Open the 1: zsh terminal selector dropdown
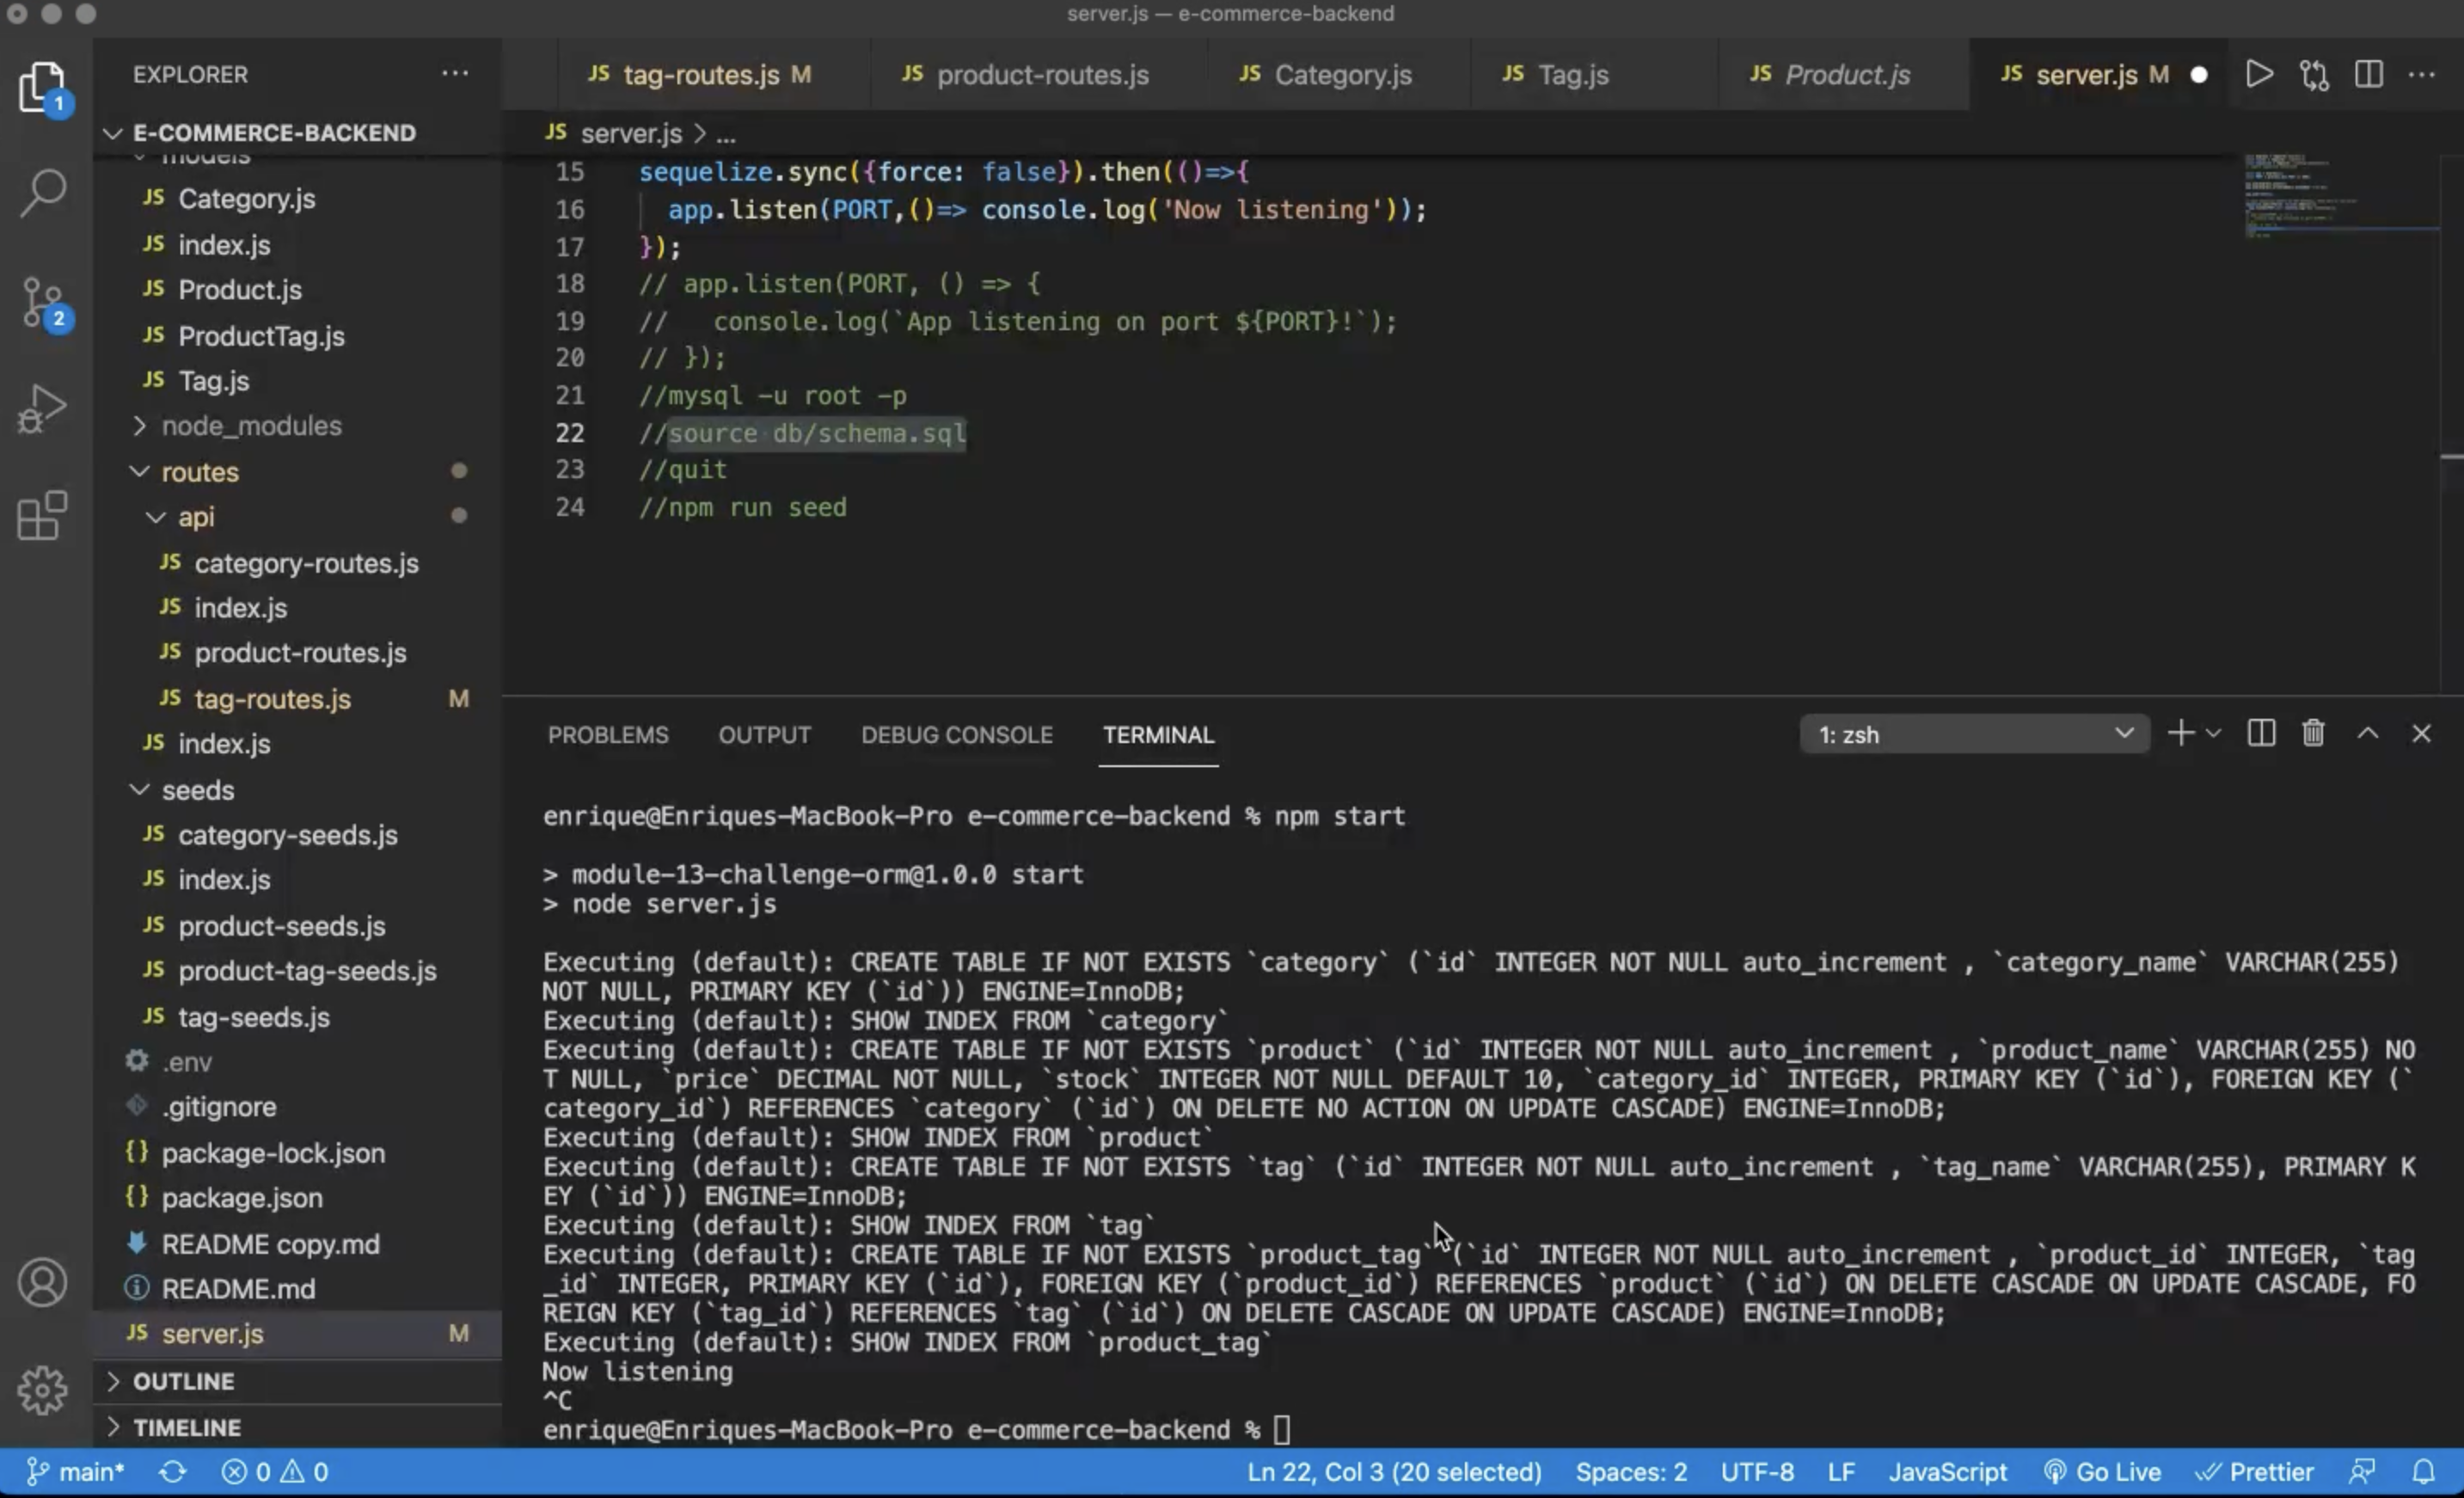 pyautogui.click(x=1973, y=735)
